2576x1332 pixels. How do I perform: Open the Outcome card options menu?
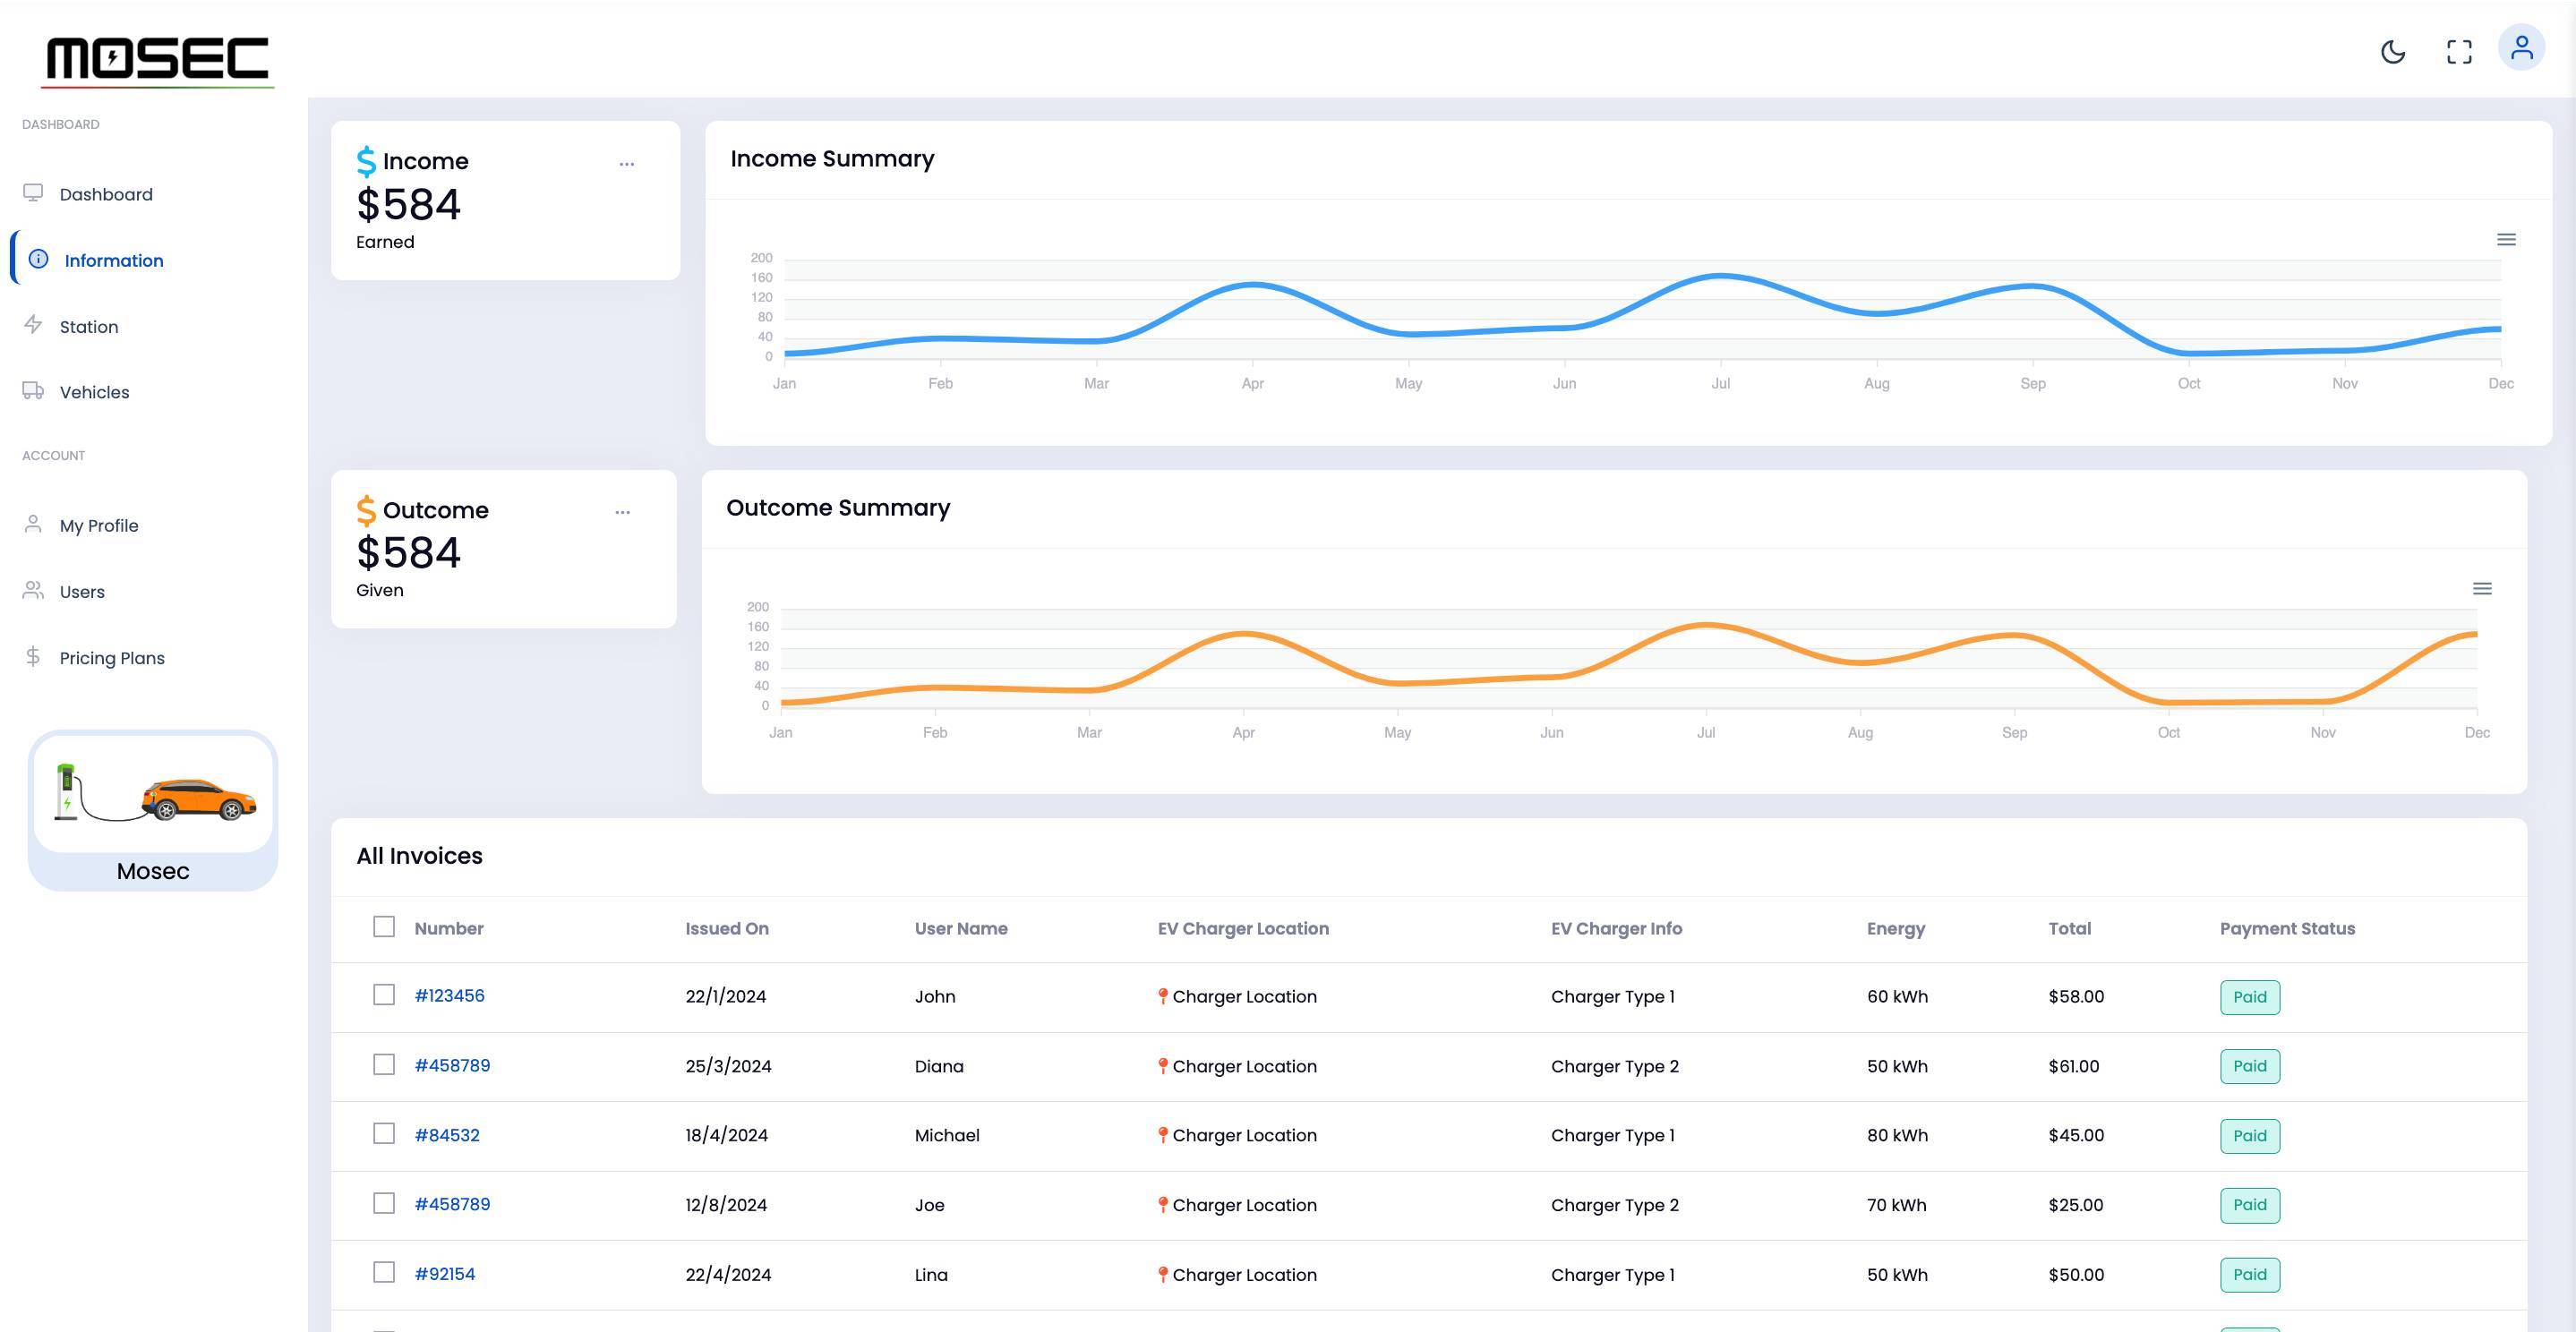[x=623, y=512]
